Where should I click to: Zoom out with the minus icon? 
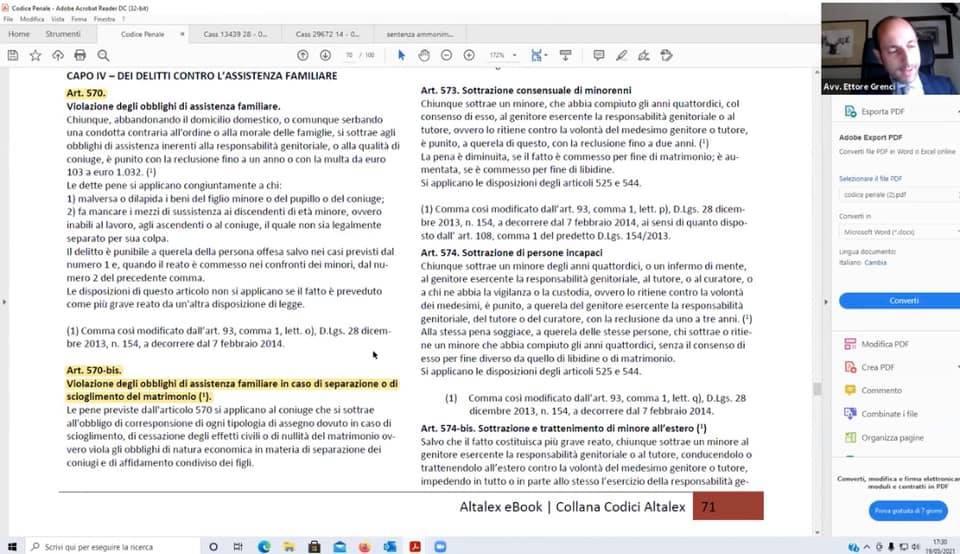446,55
